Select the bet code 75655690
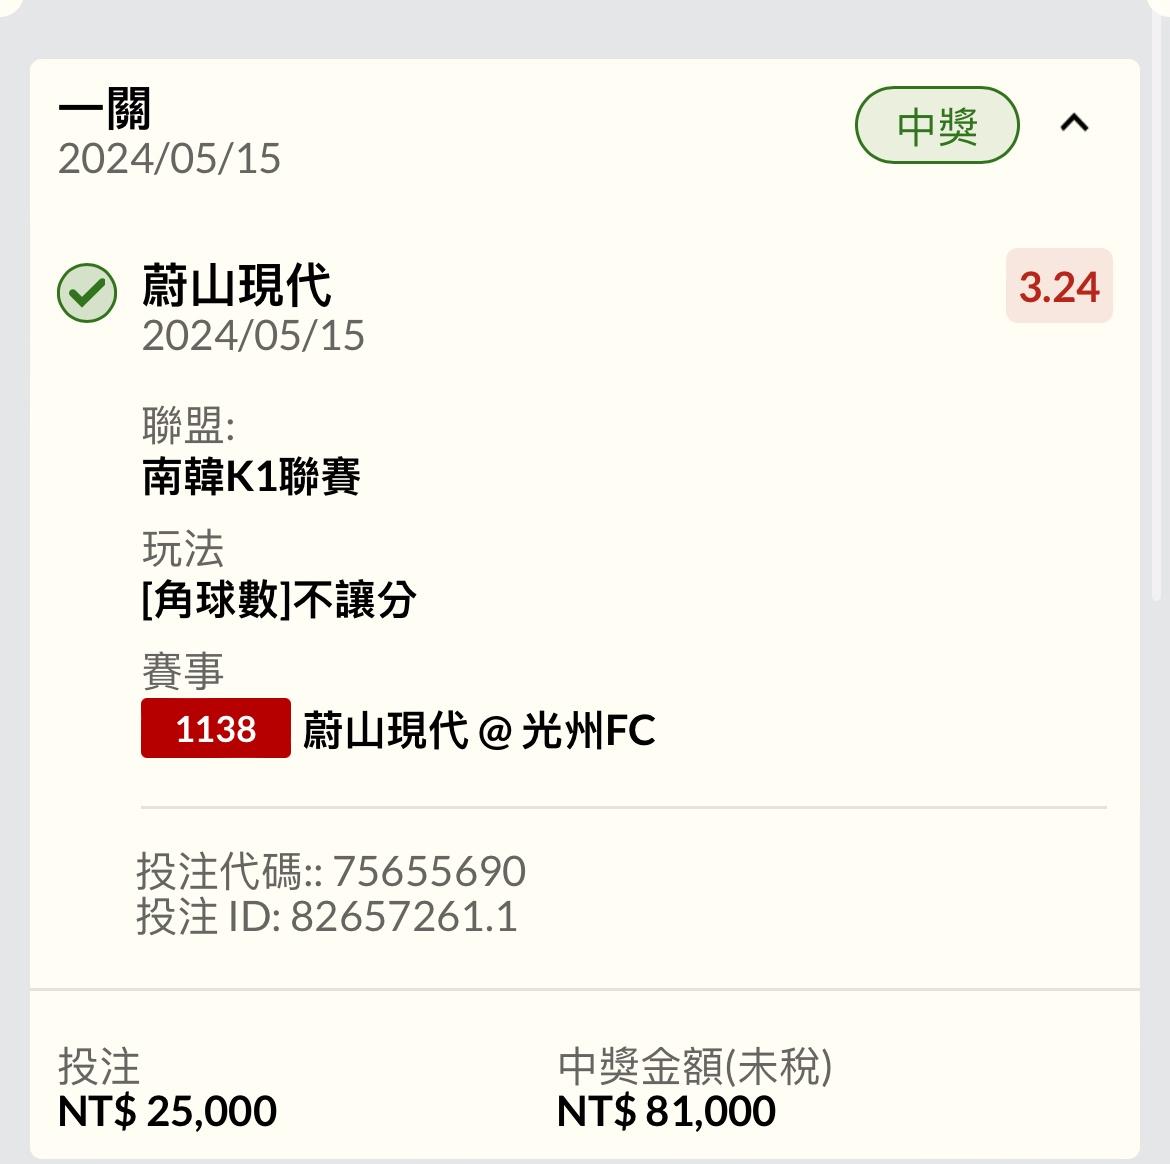Viewport: 1170px width, 1164px height. pos(429,871)
